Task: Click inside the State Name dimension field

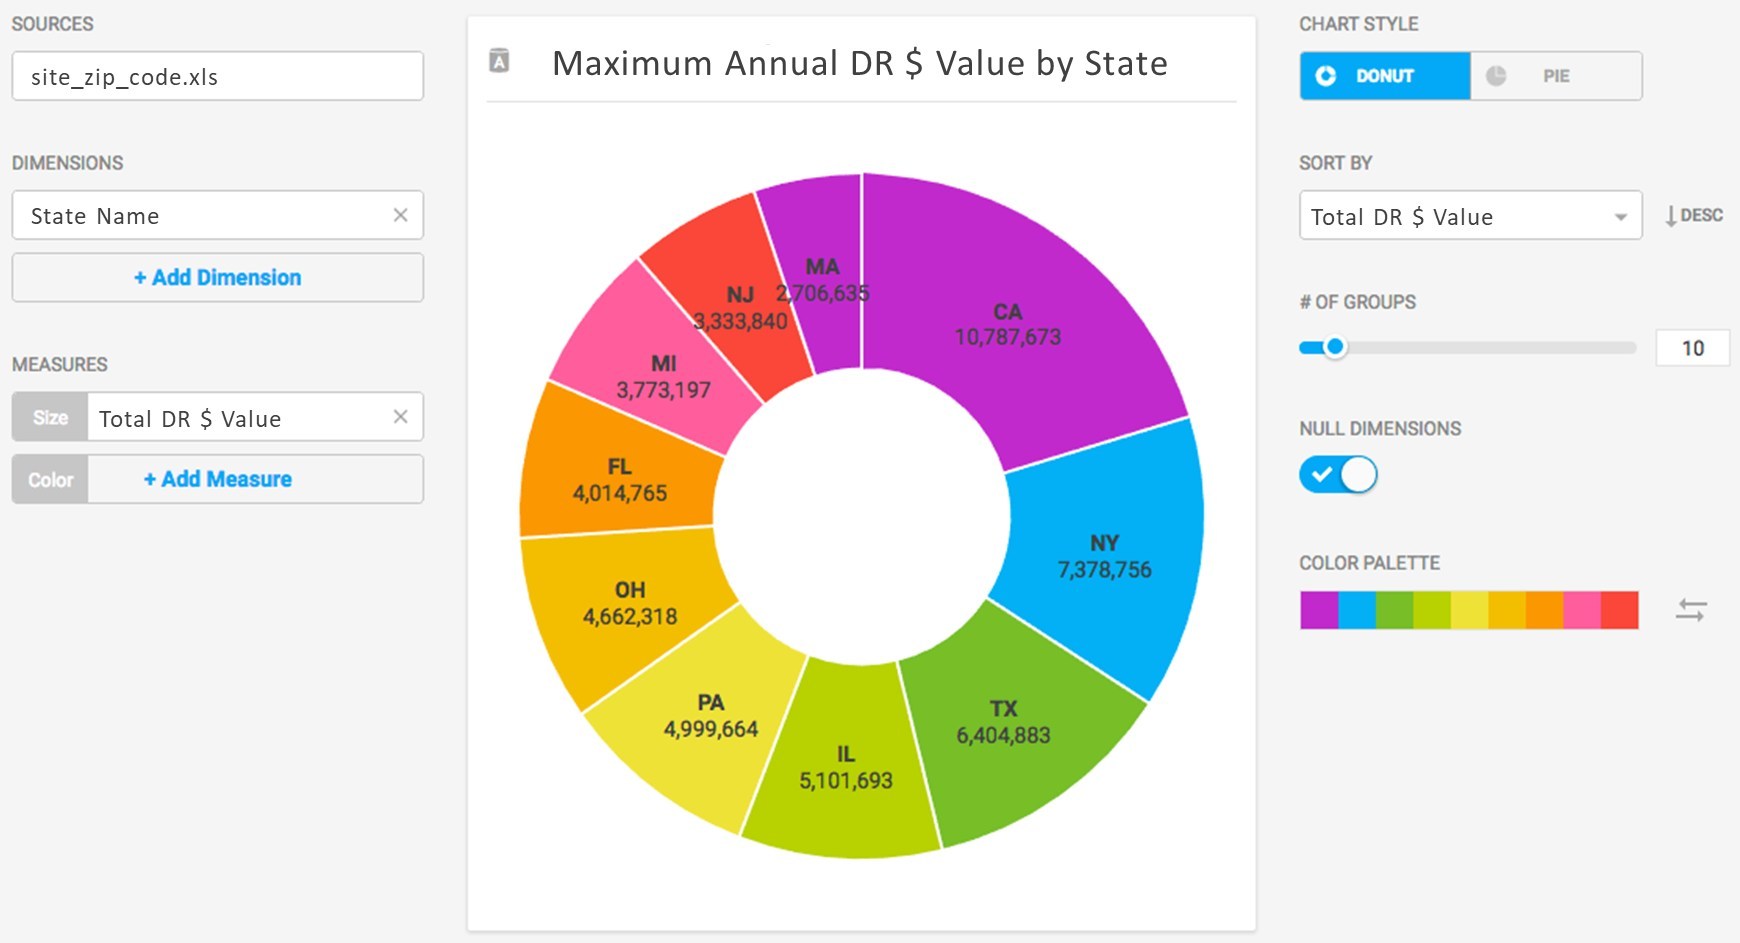Action: pos(200,215)
